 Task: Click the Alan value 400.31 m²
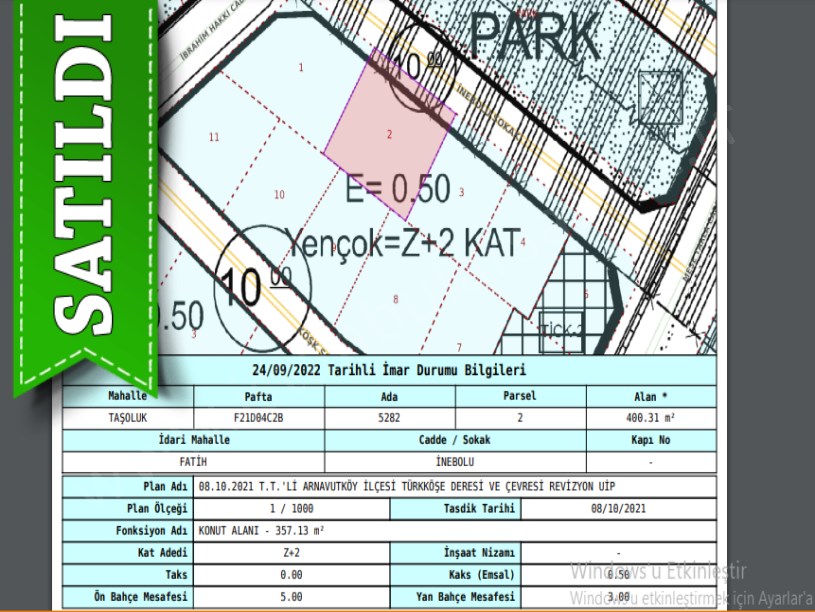tap(651, 418)
